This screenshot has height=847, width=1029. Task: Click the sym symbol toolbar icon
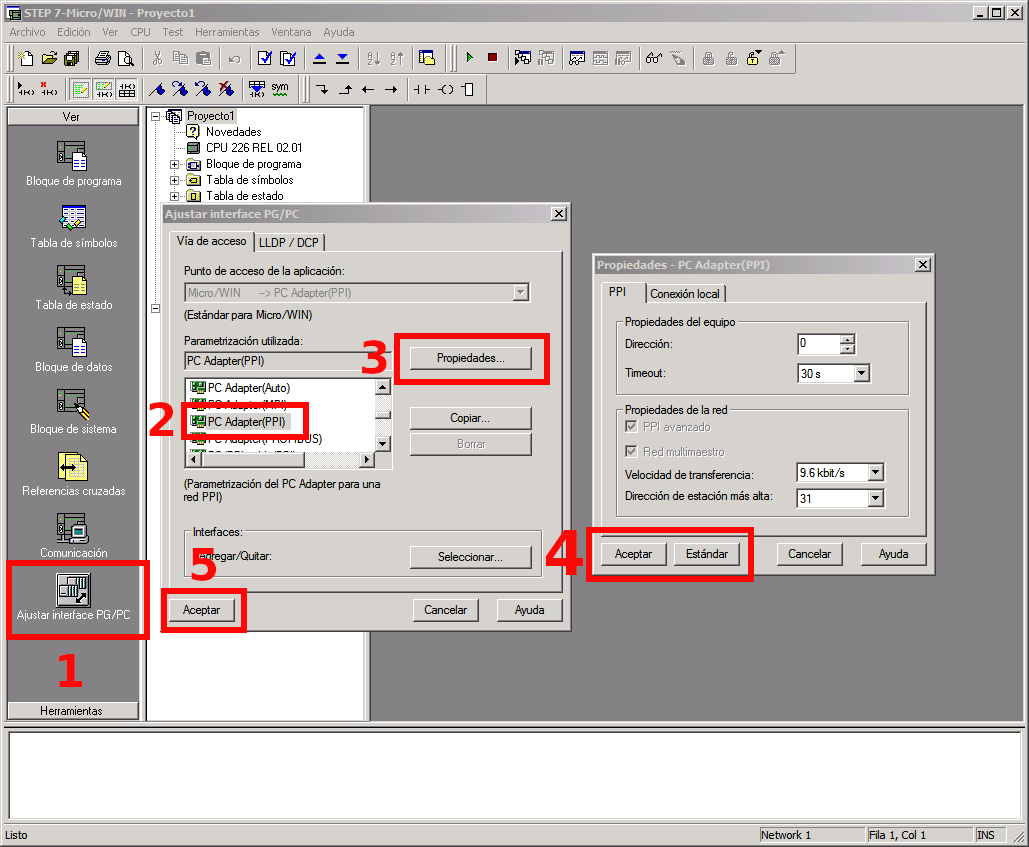280,89
